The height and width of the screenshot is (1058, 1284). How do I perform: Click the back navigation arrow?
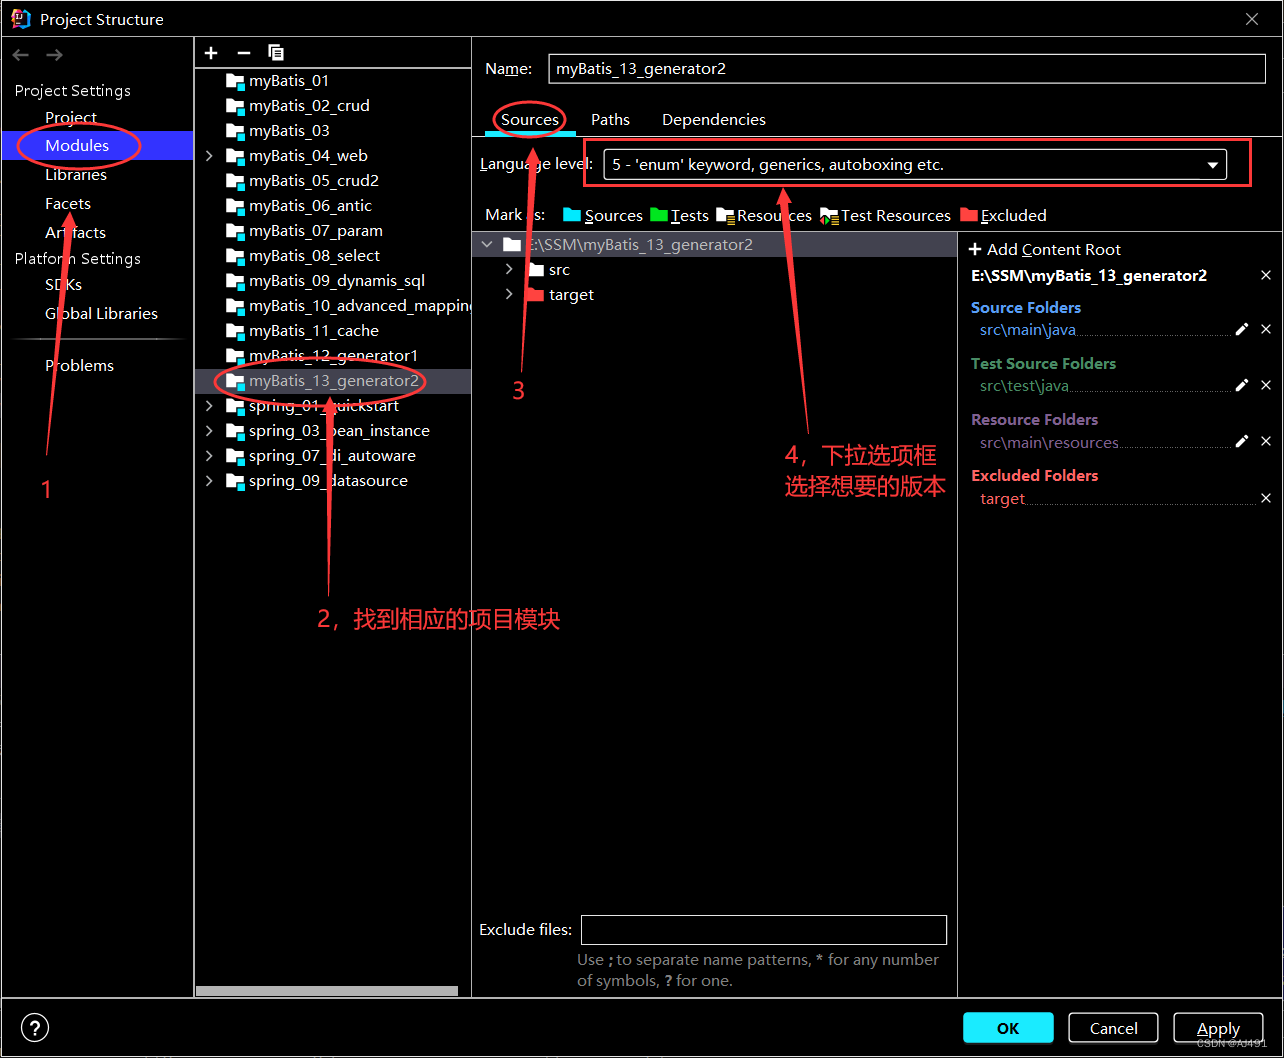[x=20, y=54]
